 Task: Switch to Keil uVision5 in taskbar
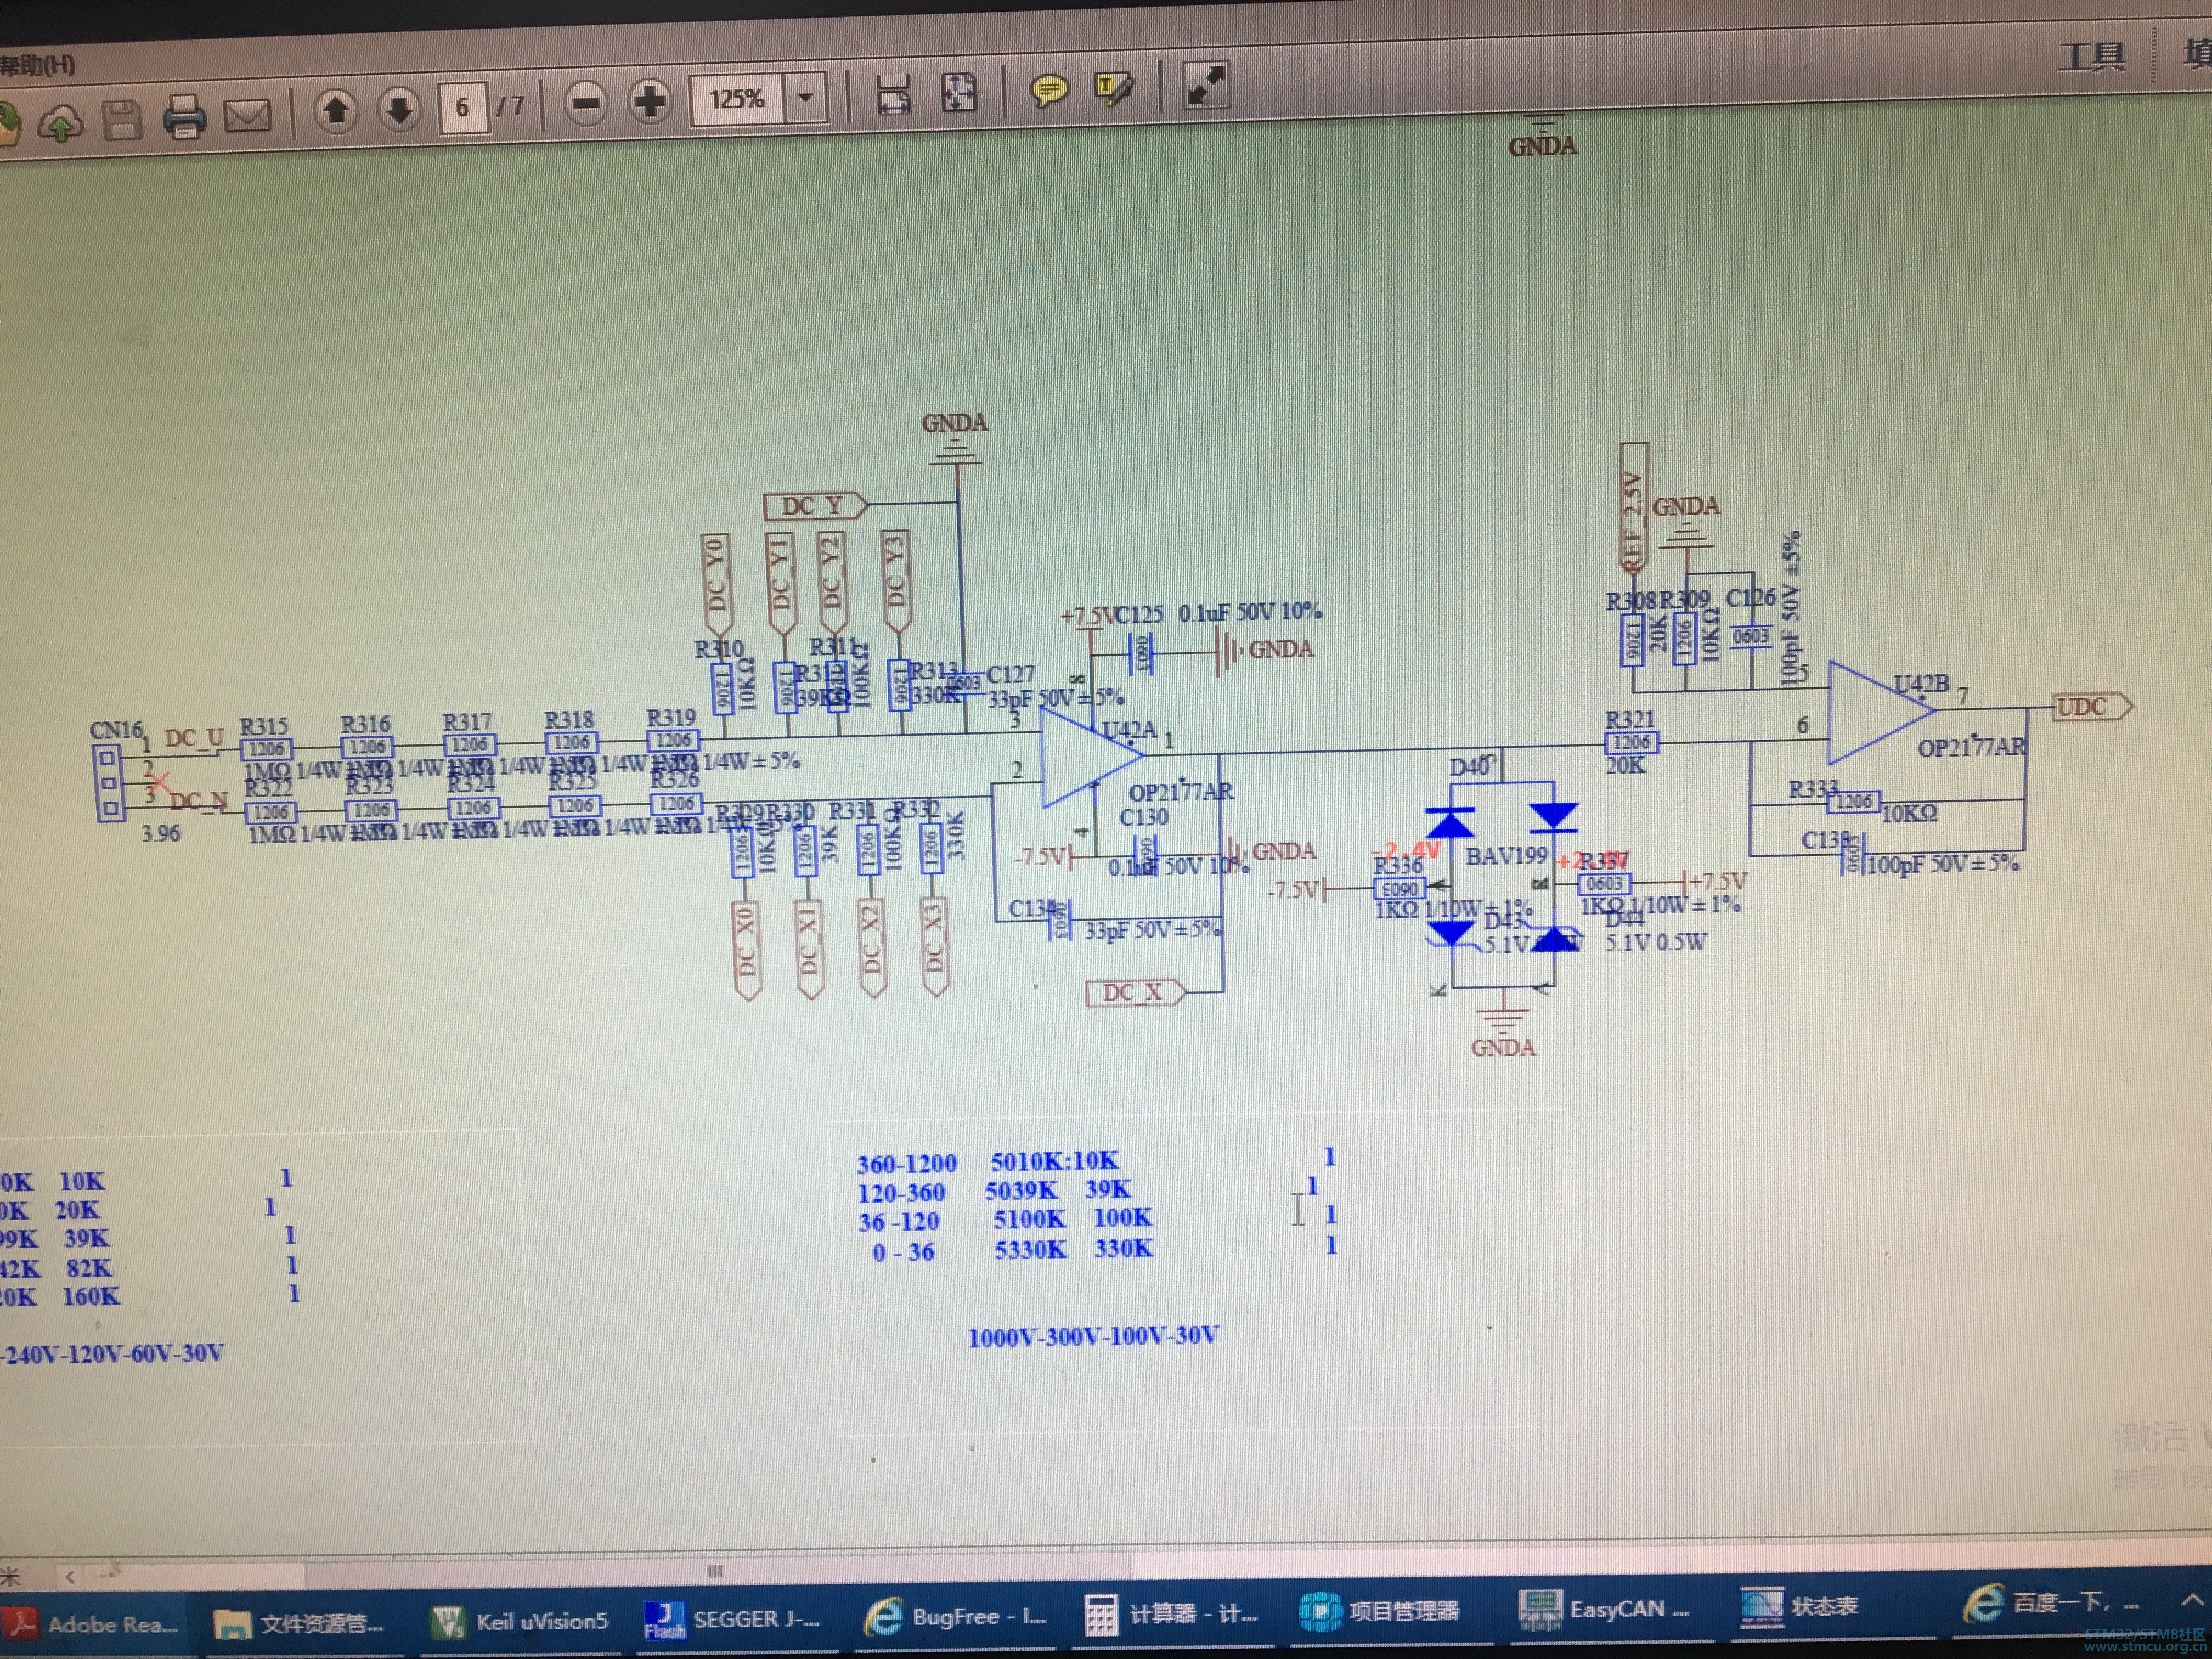click(x=520, y=1620)
